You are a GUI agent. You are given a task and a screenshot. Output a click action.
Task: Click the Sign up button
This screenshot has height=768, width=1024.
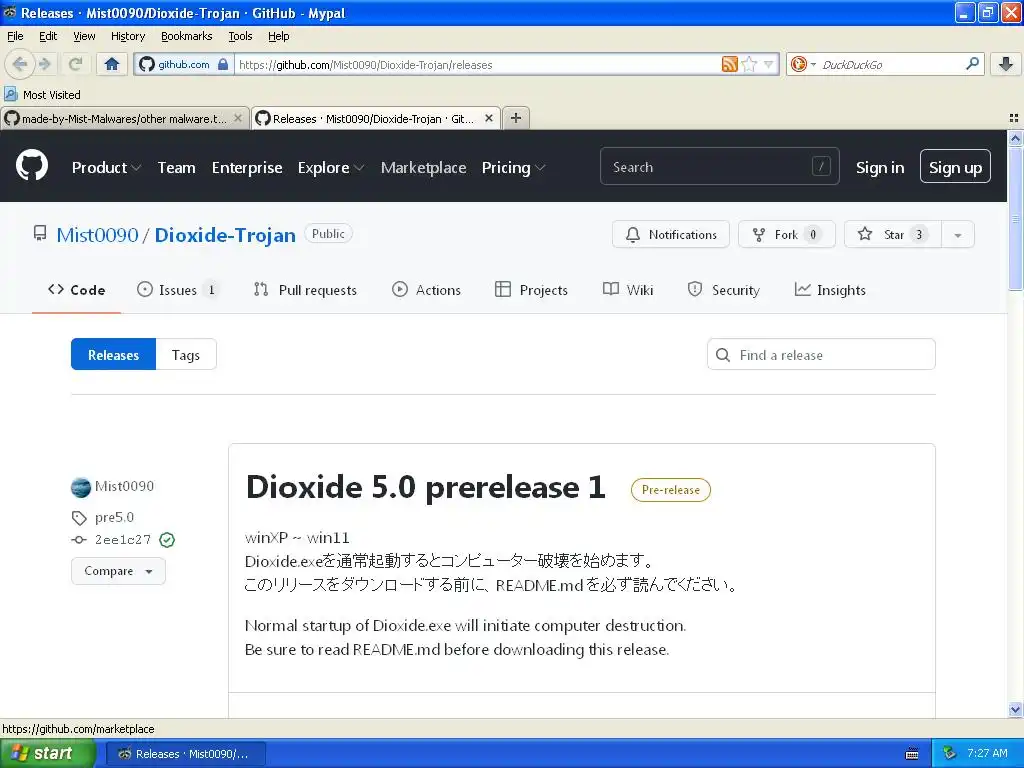tap(955, 167)
